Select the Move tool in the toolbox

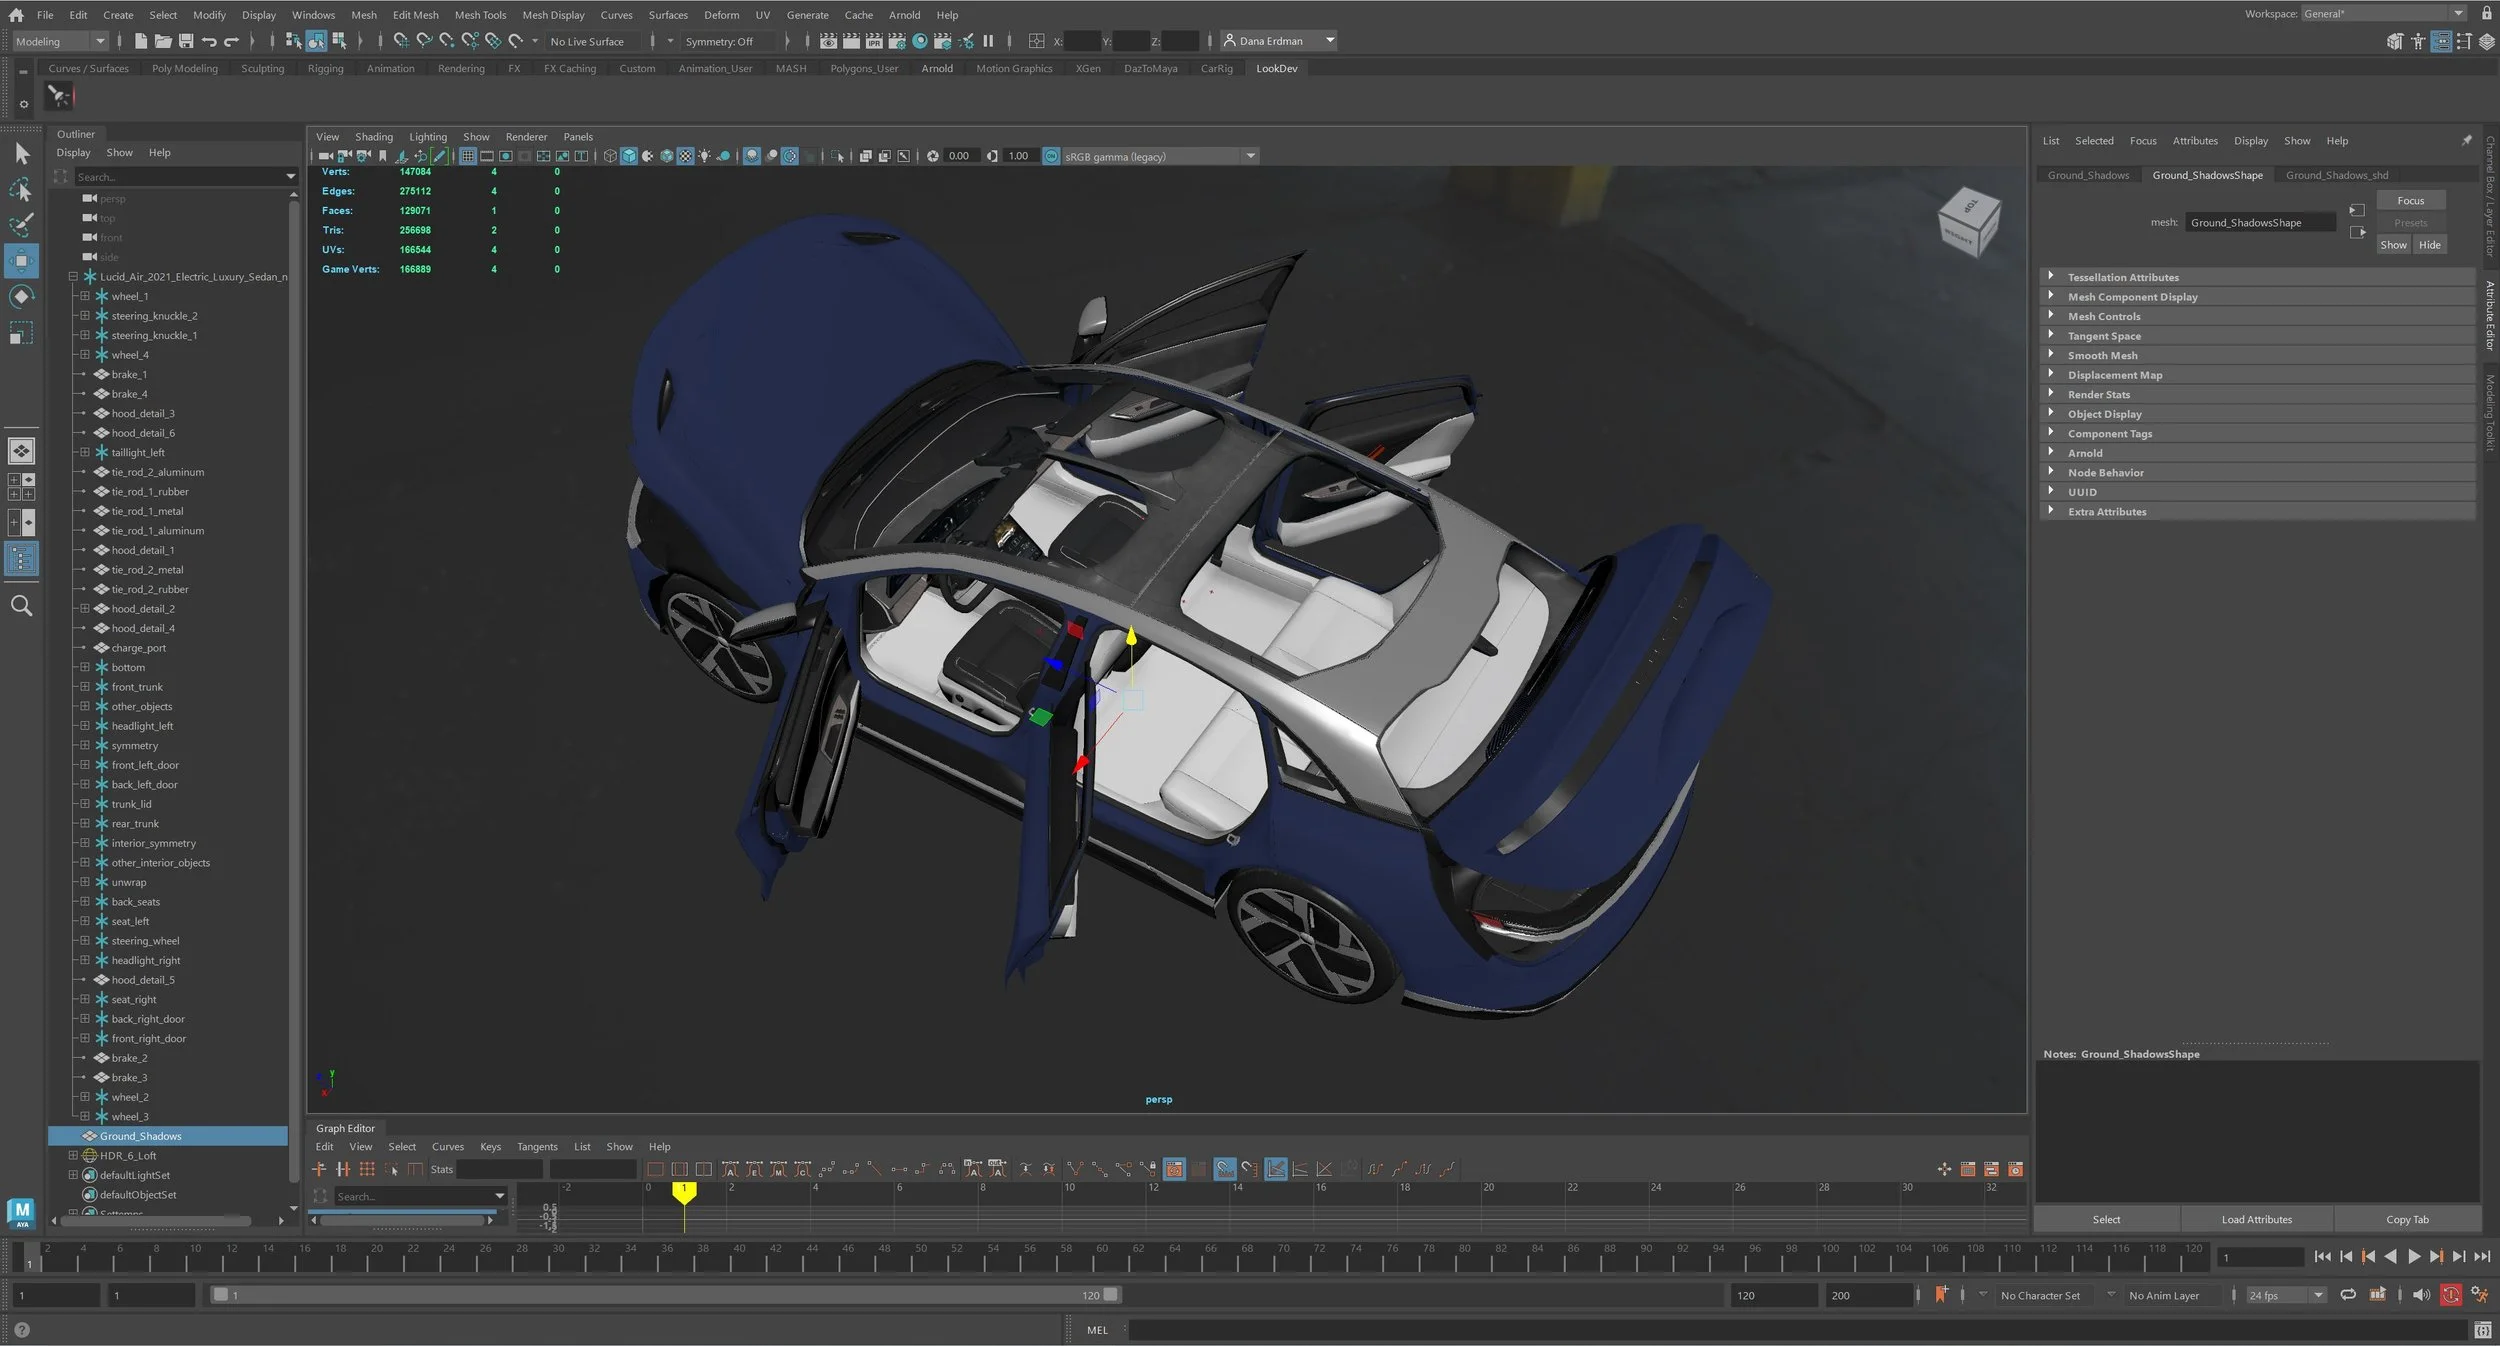[x=21, y=261]
